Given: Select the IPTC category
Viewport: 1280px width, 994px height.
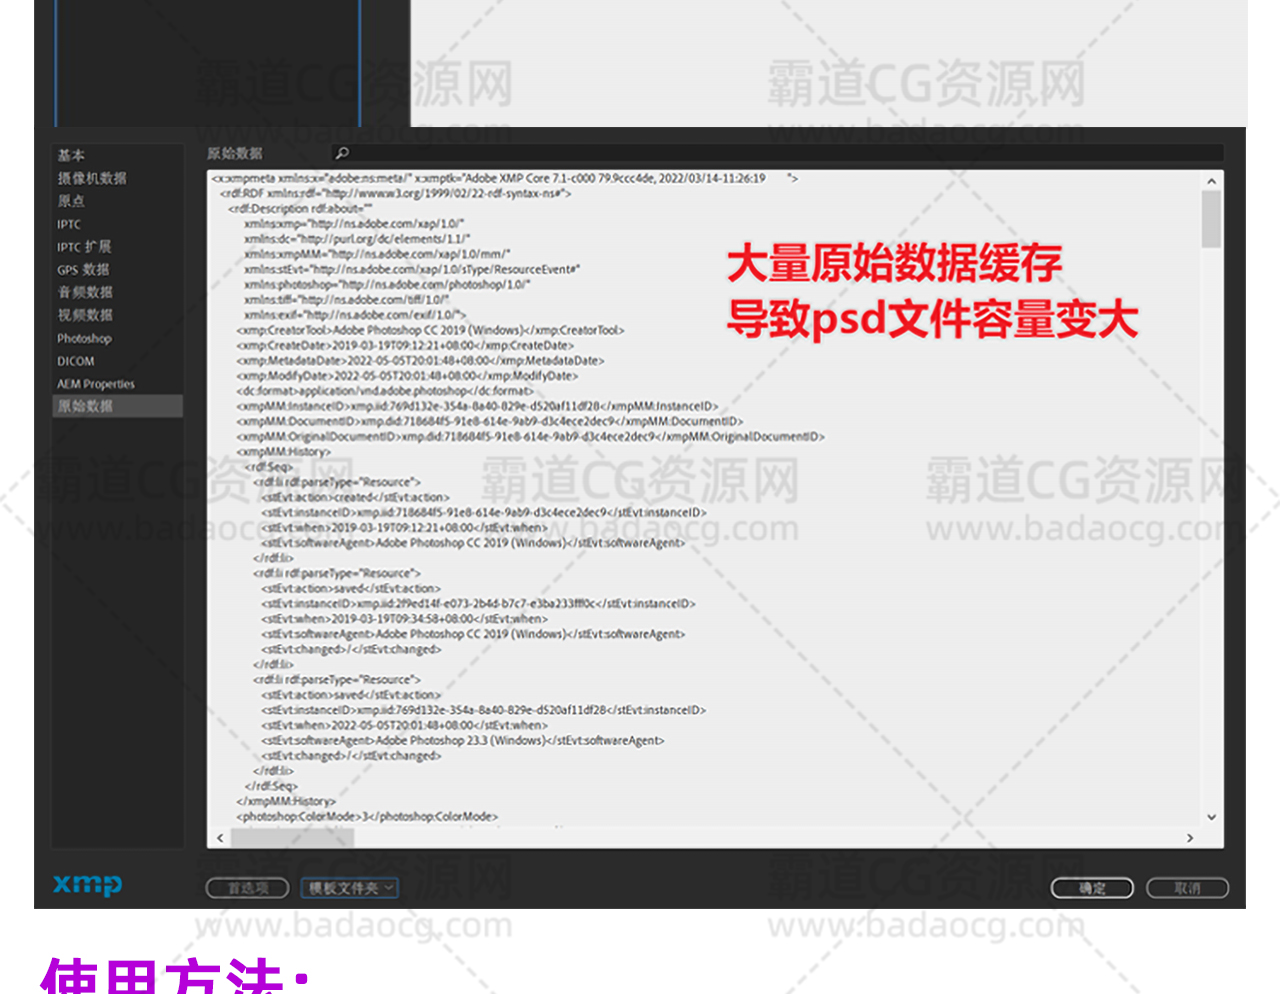Looking at the screenshot, I should [69, 224].
